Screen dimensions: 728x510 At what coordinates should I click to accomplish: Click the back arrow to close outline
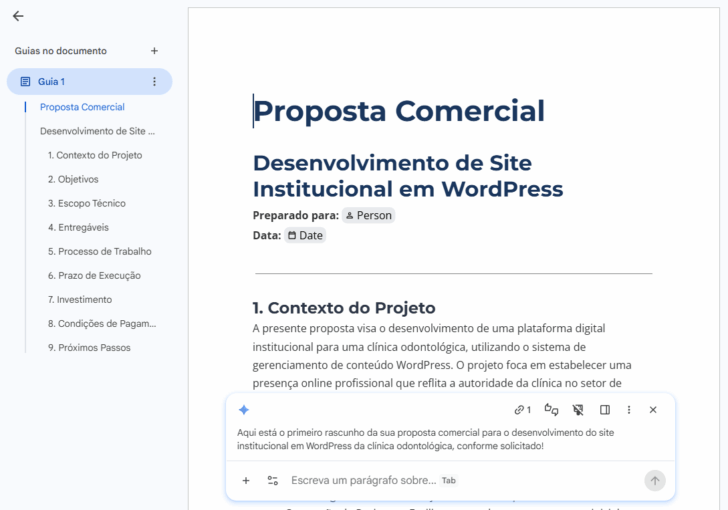[18, 16]
